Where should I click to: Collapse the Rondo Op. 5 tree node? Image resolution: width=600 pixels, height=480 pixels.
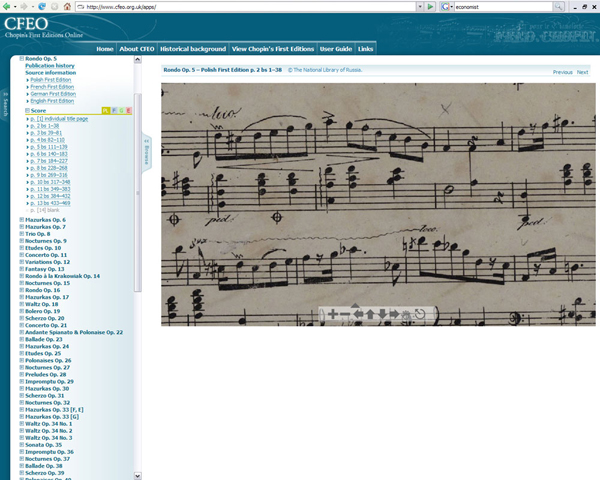click(x=22, y=59)
